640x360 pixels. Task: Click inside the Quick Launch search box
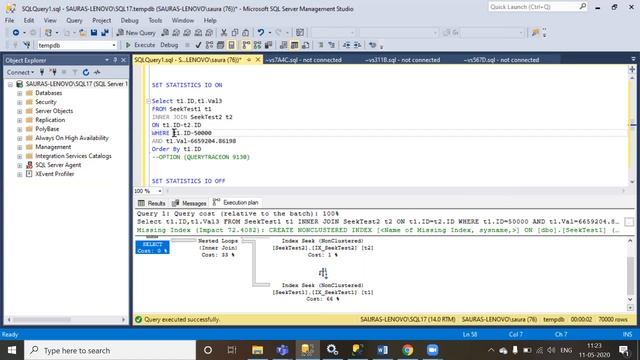tap(533, 7)
